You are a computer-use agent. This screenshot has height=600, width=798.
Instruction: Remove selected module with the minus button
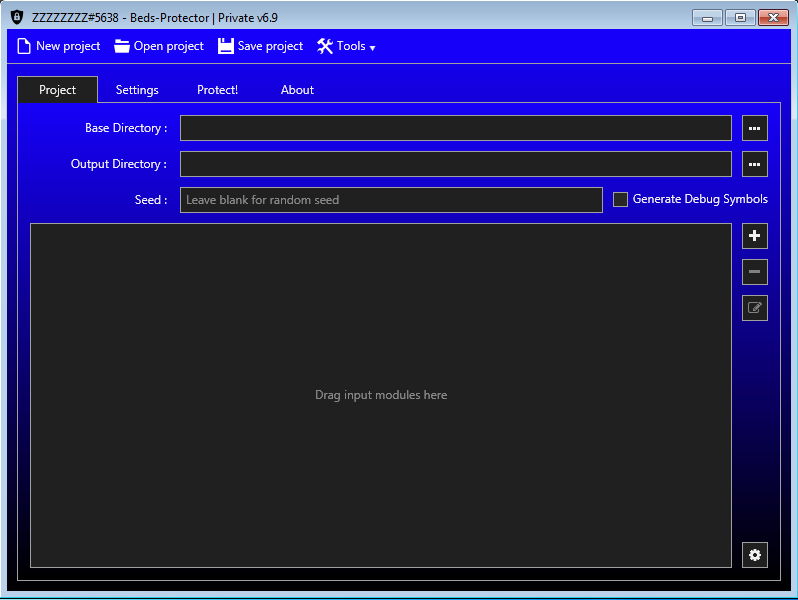click(x=754, y=272)
